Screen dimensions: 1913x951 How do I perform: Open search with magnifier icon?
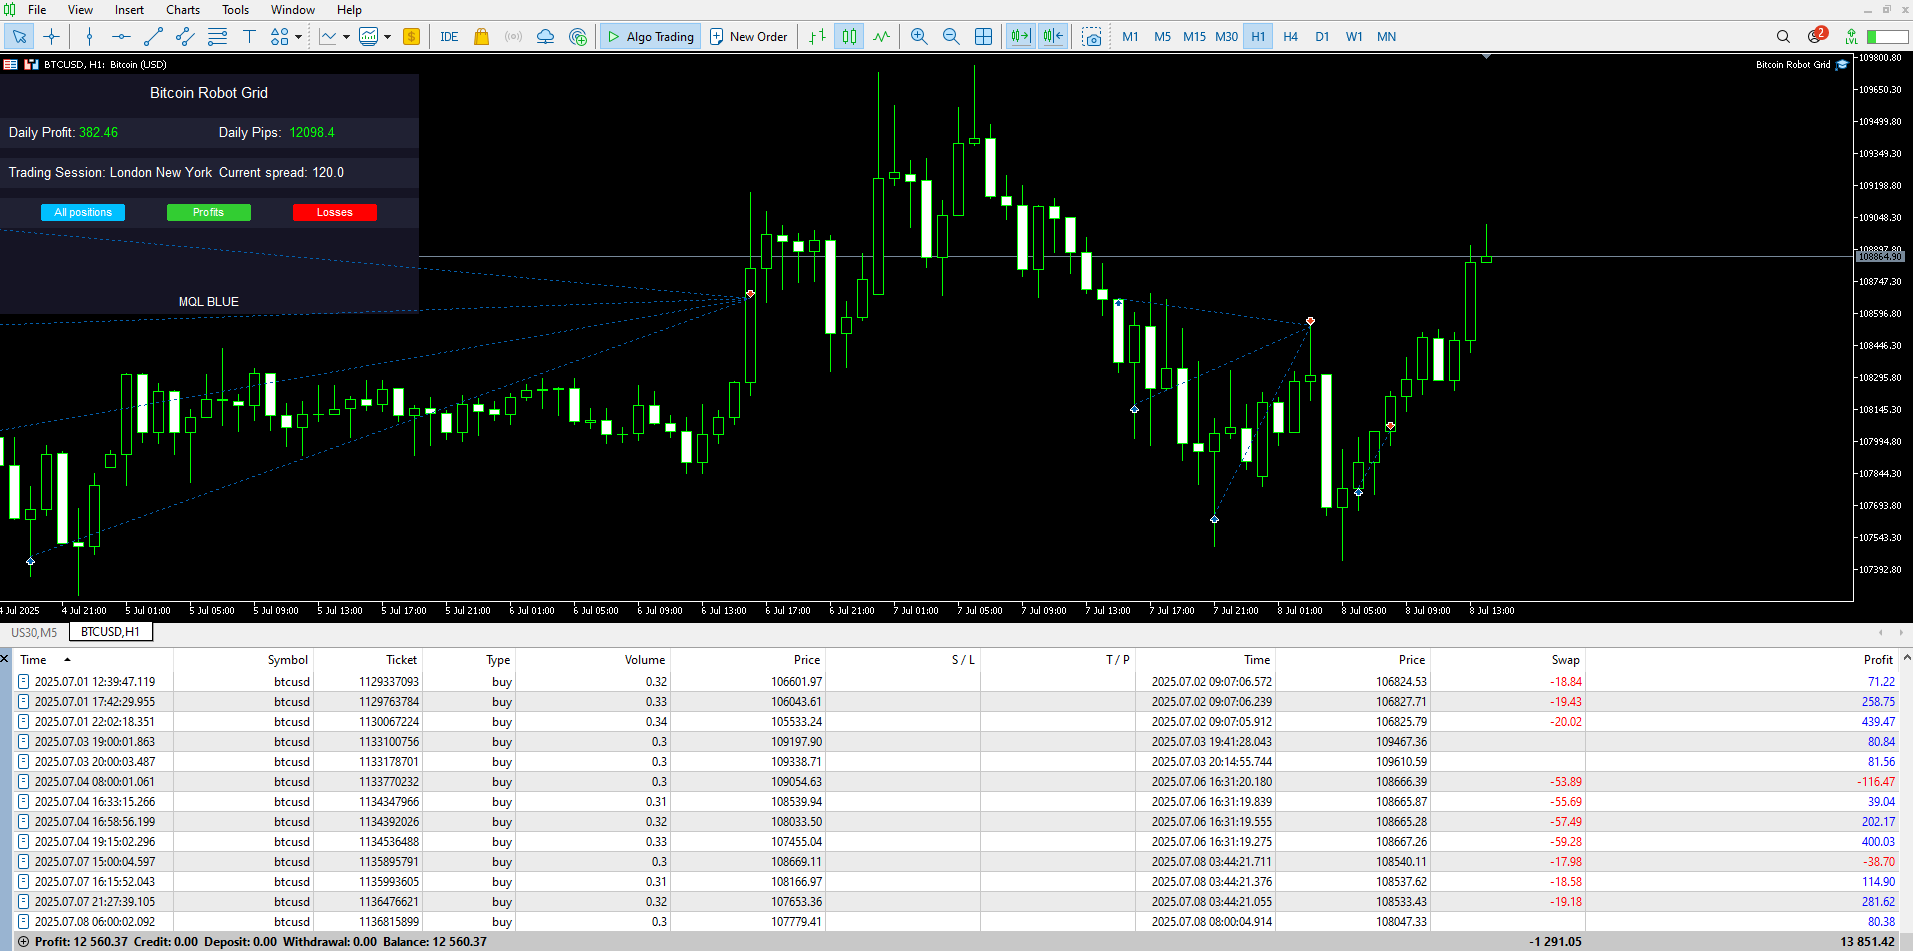click(1783, 37)
